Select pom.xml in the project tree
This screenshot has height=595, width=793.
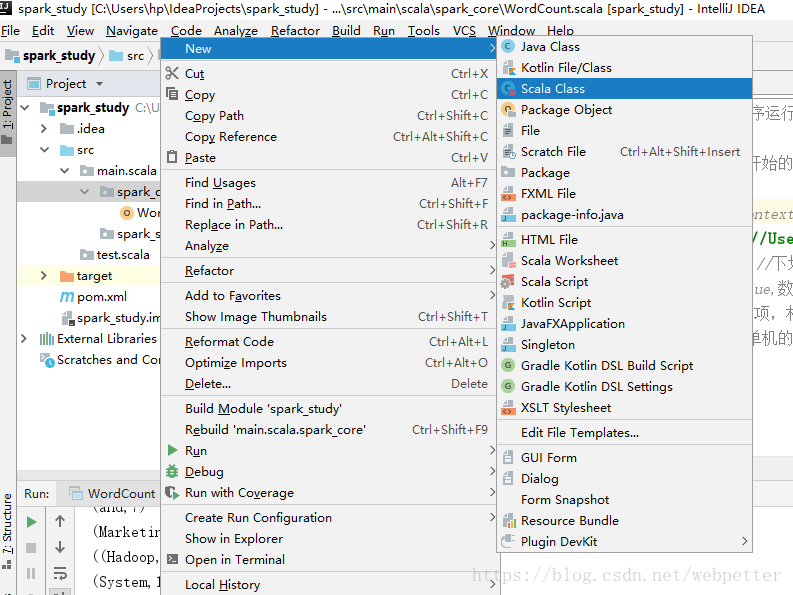pyautogui.click(x=101, y=297)
